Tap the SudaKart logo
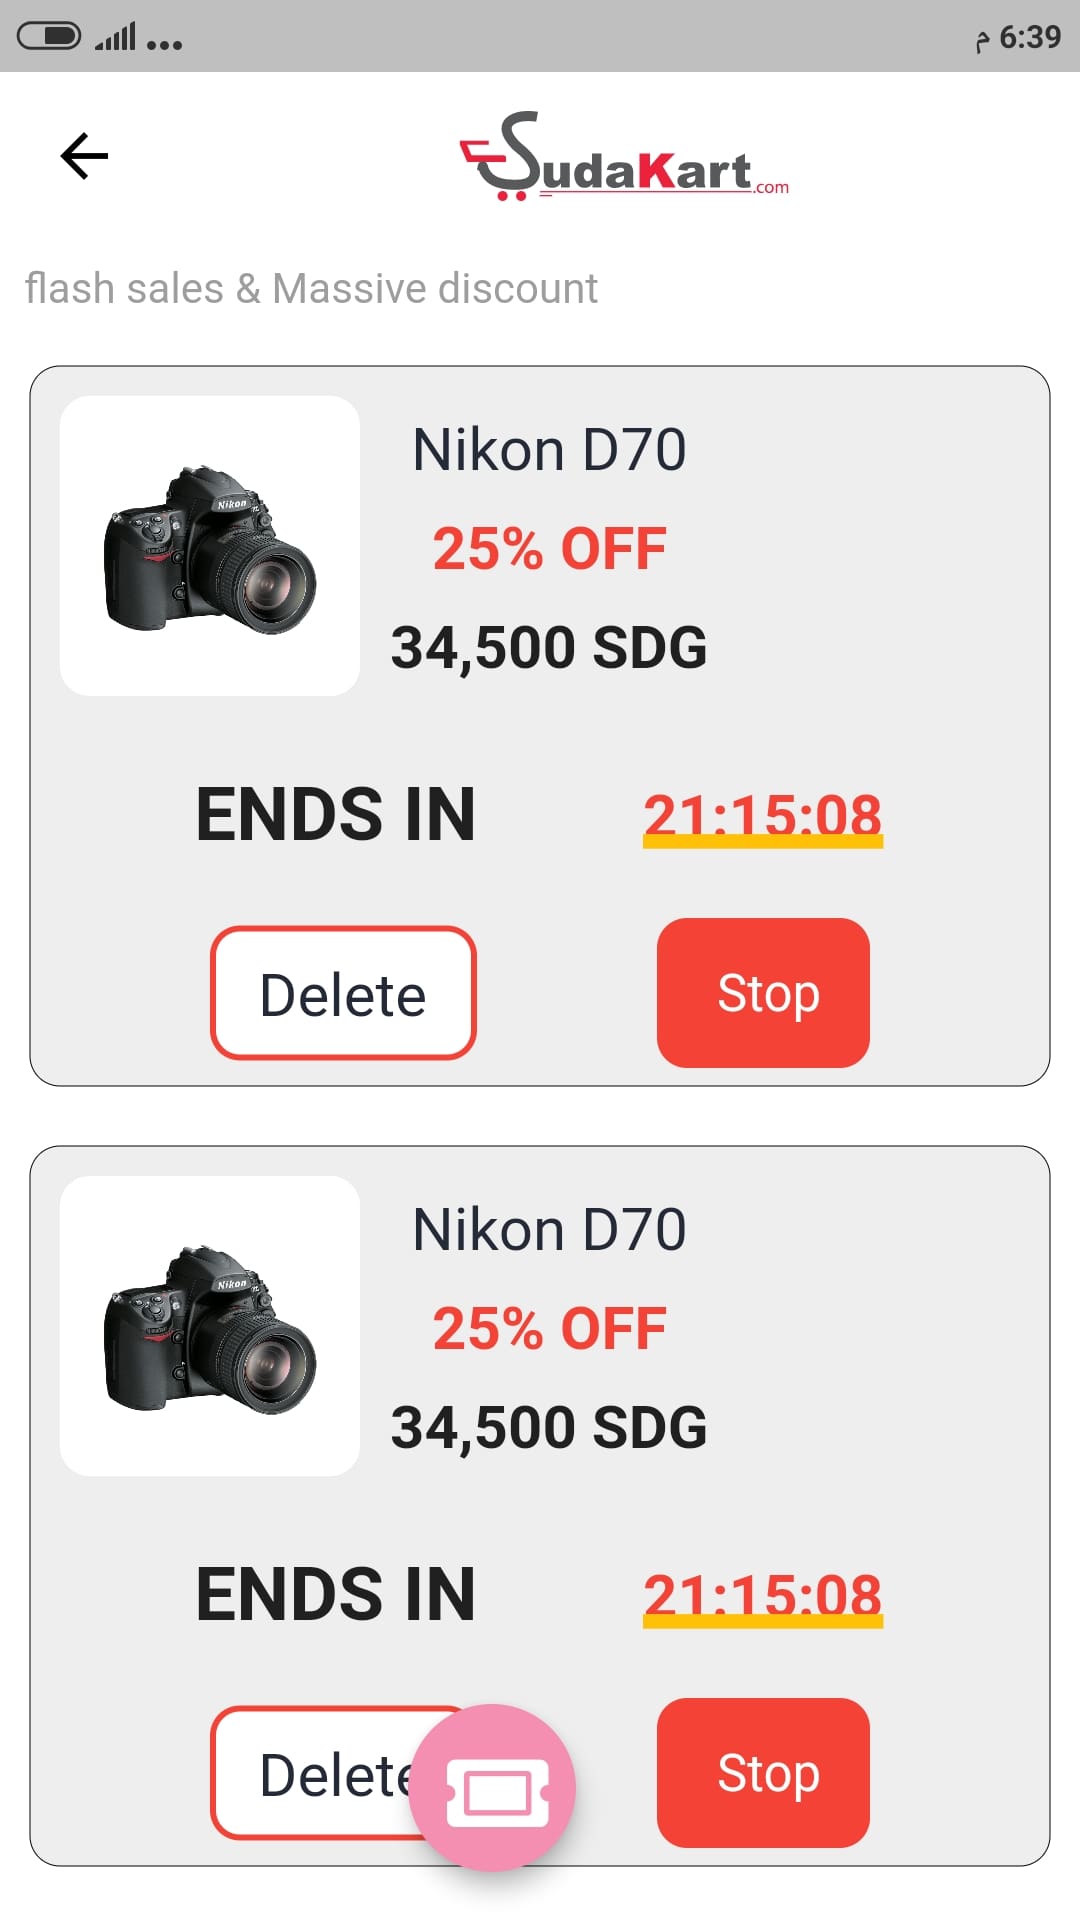 (623, 158)
